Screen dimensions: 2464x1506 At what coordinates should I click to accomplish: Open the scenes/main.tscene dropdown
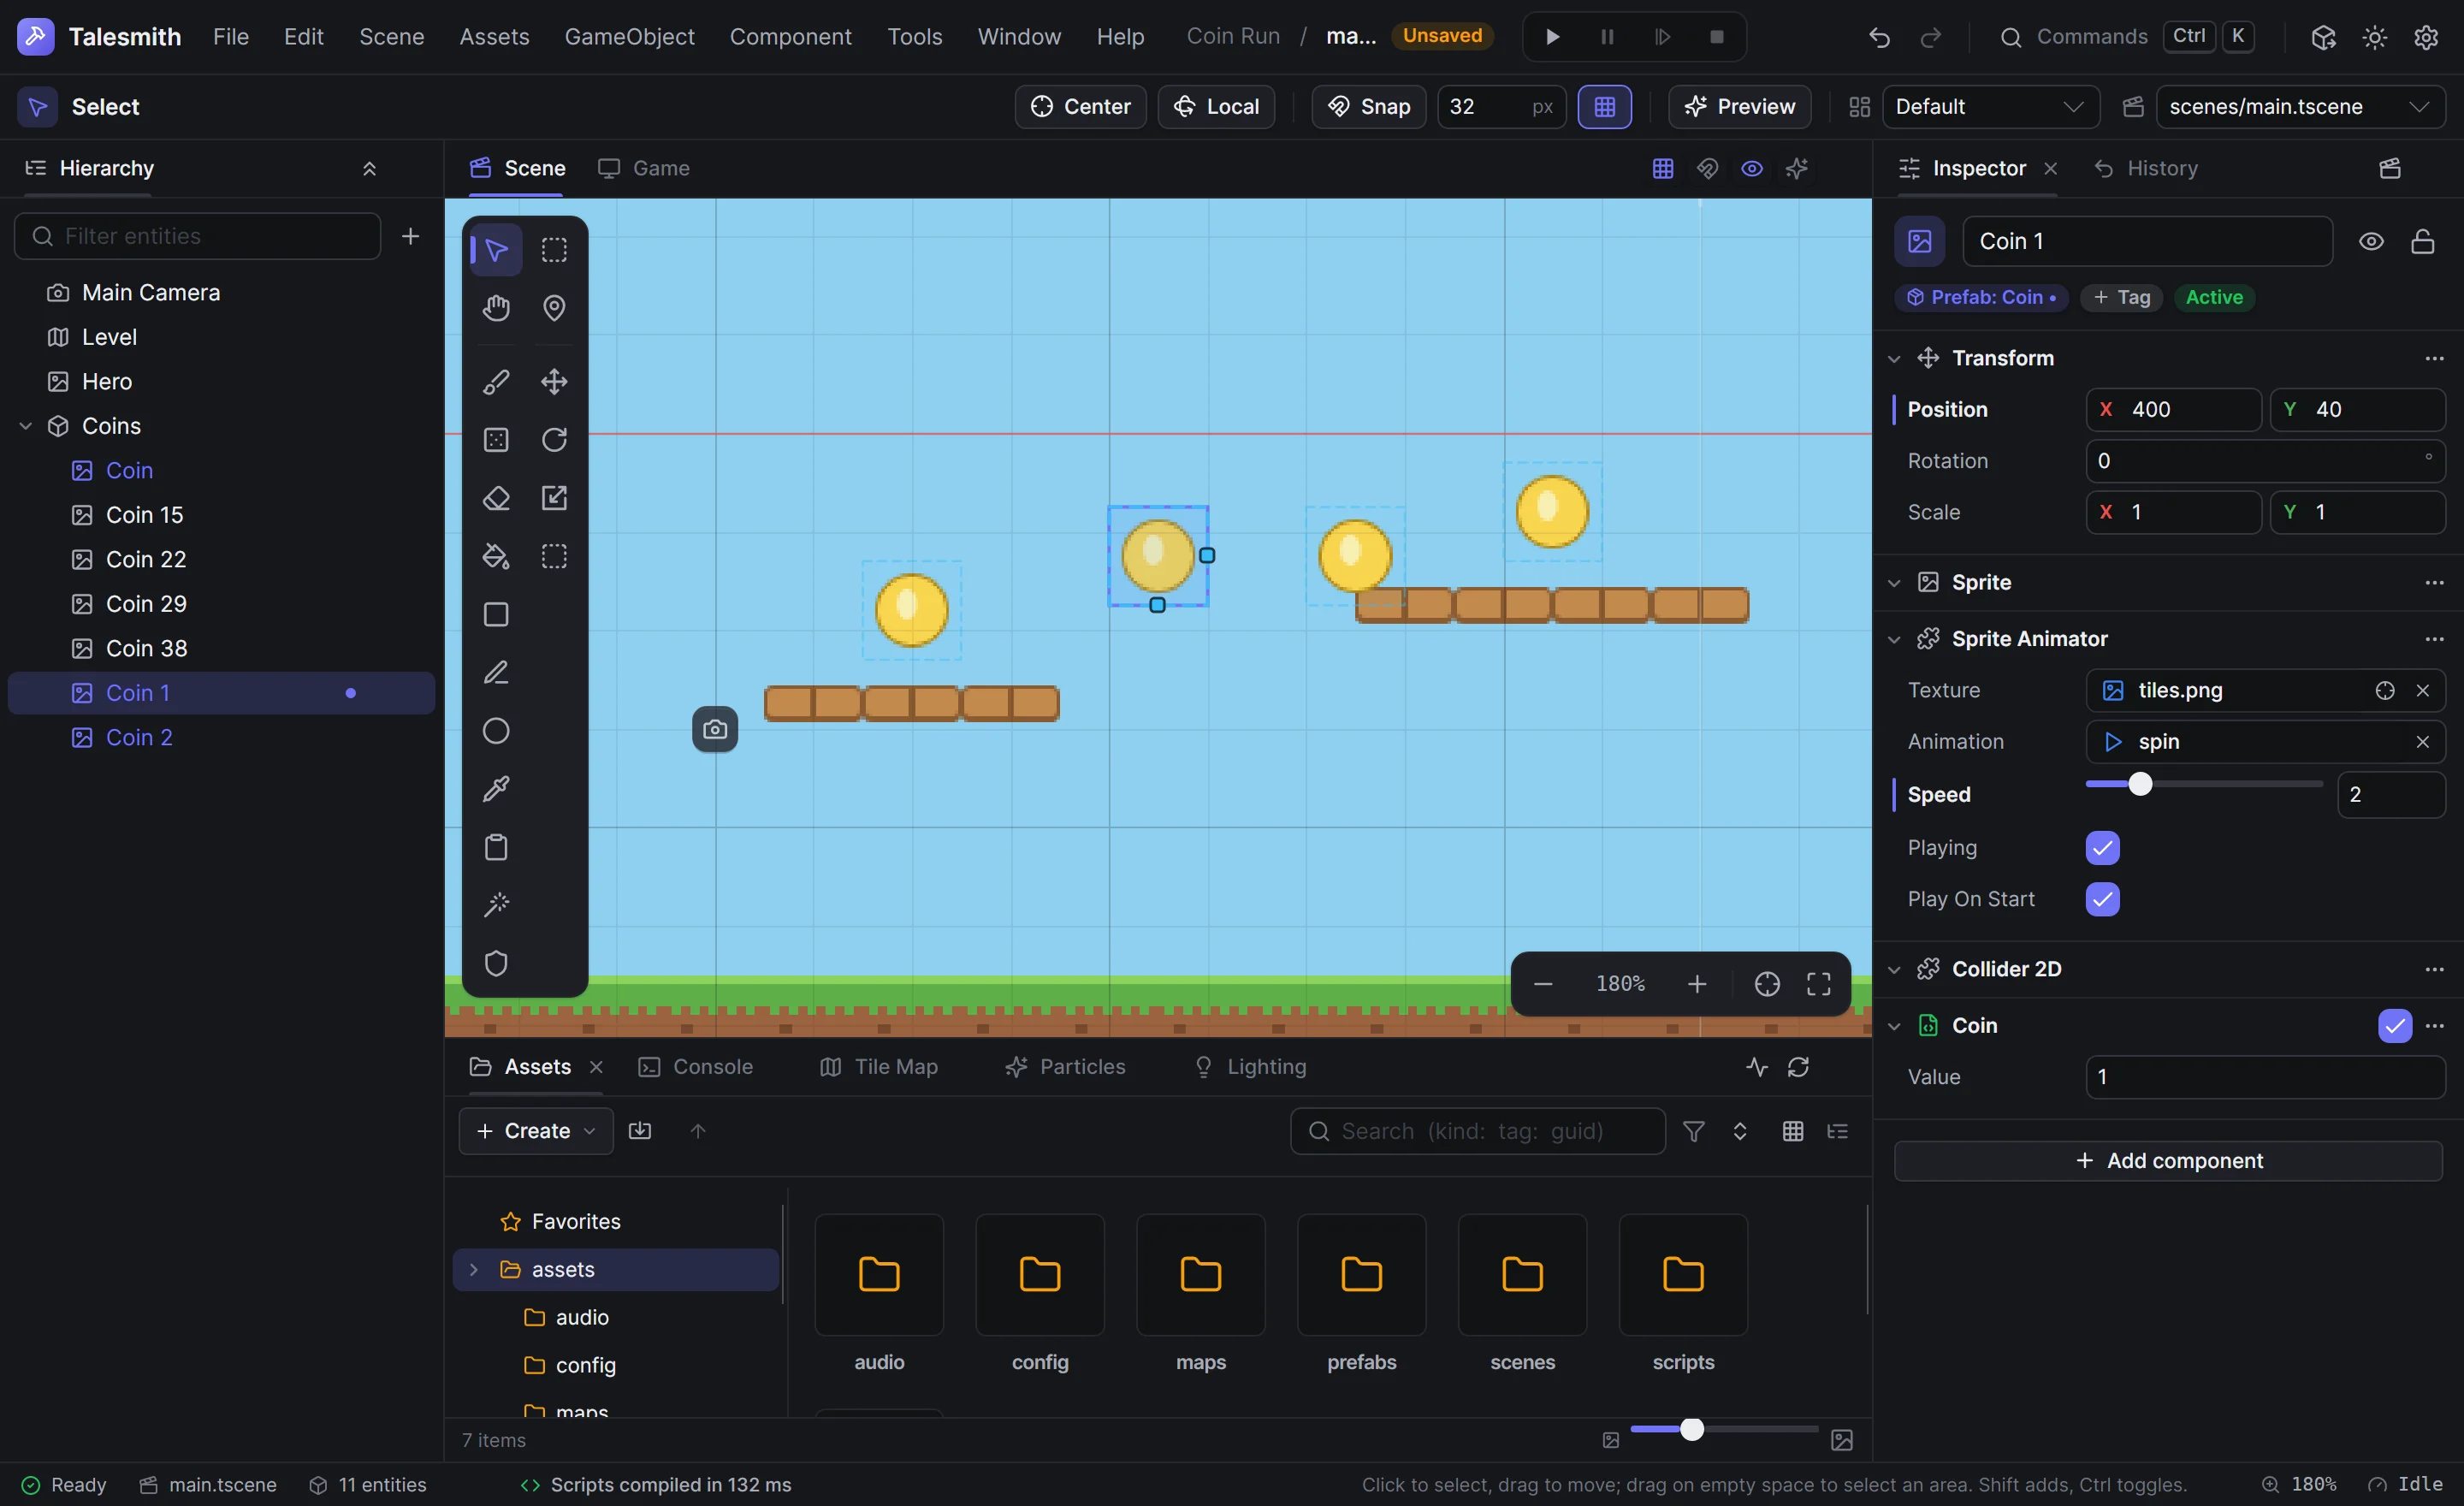click(x=2300, y=107)
